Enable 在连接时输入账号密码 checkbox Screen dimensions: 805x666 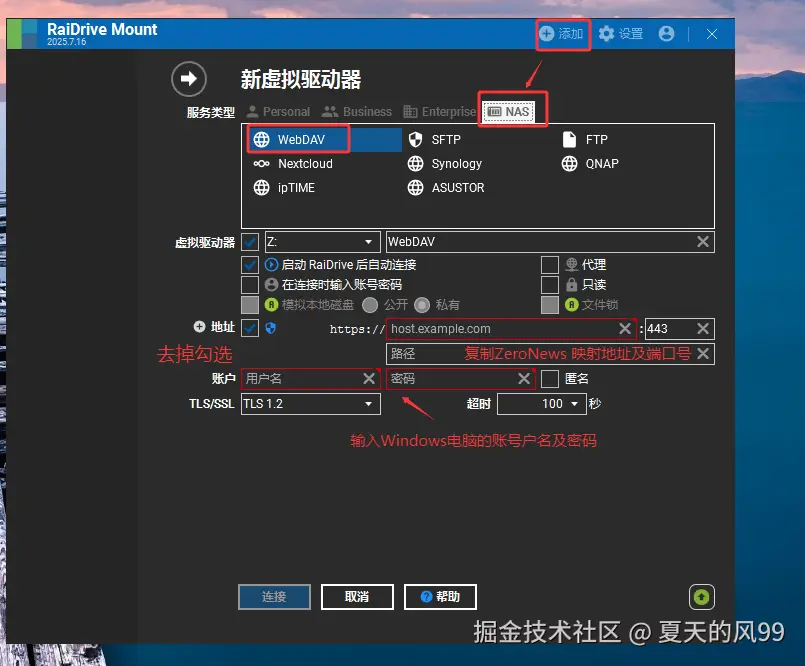[x=250, y=284]
